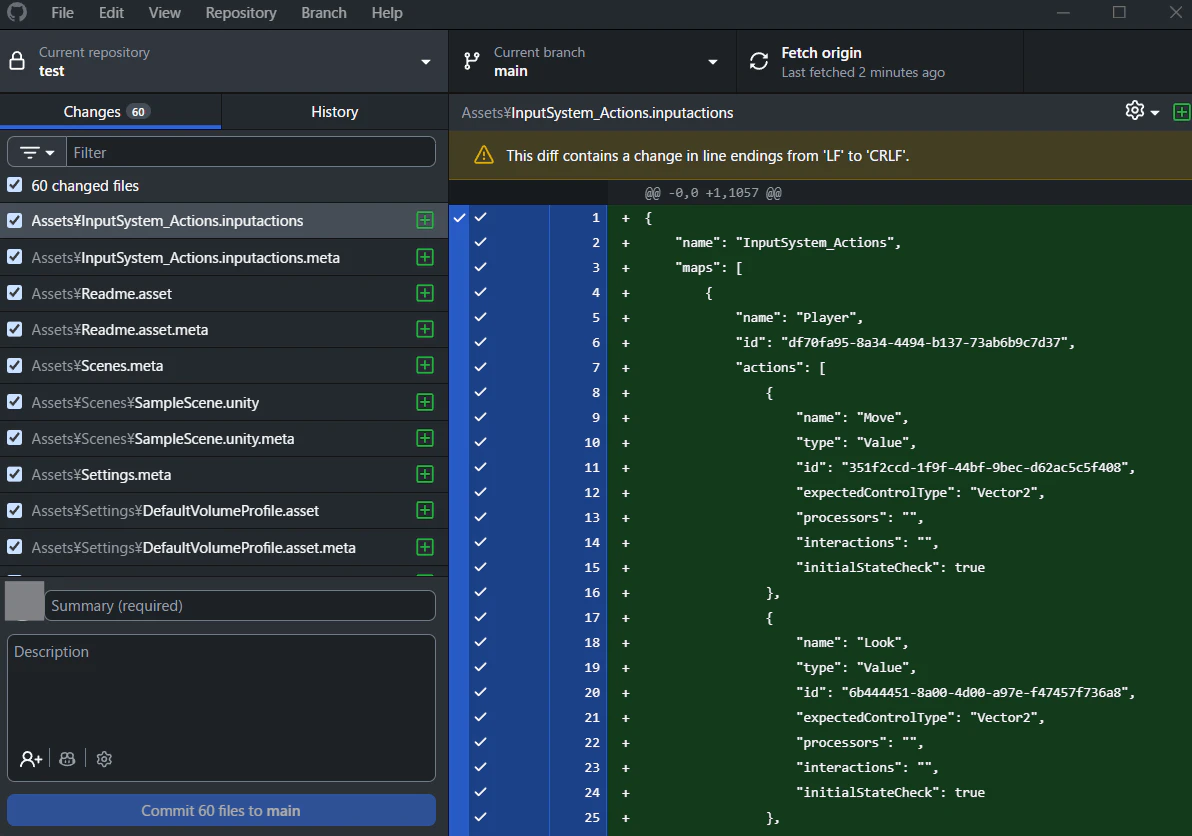Click the GitHub logo icon
Viewport: 1192px width, 836px height.
coord(17,12)
